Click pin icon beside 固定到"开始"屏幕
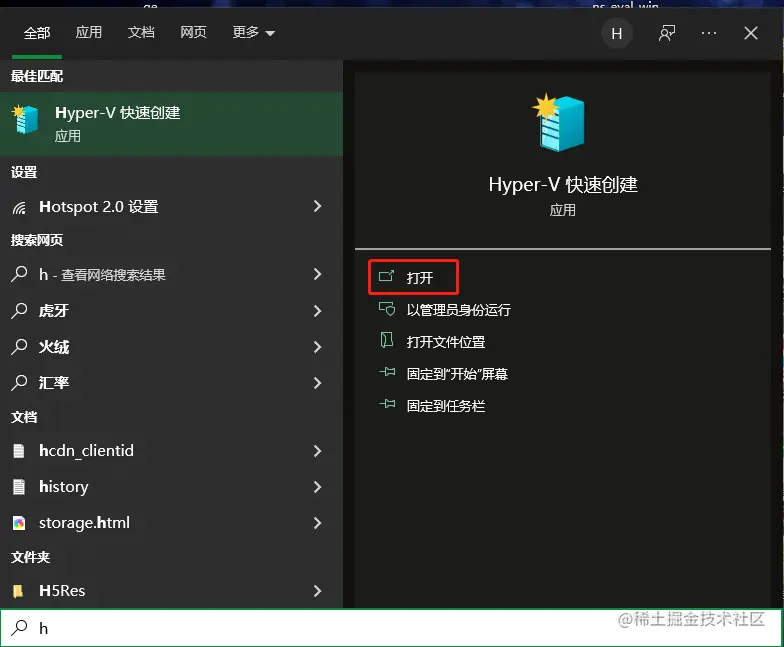Screen dimensions: 784x647 [x=387, y=372]
